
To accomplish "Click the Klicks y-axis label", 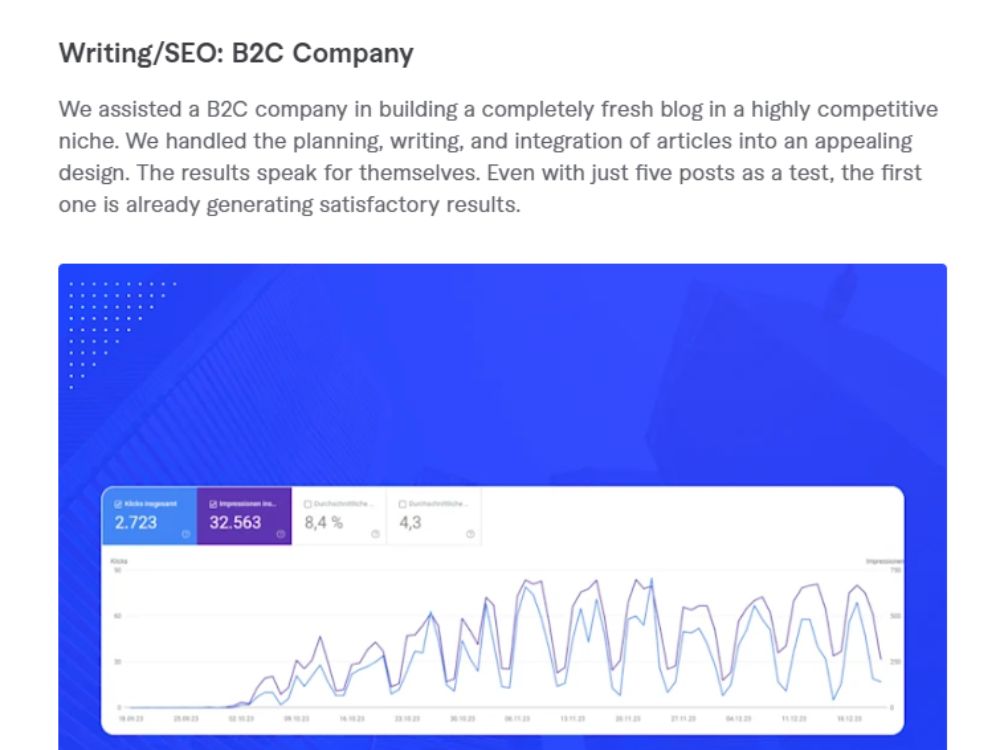I will (x=119, y=561).
